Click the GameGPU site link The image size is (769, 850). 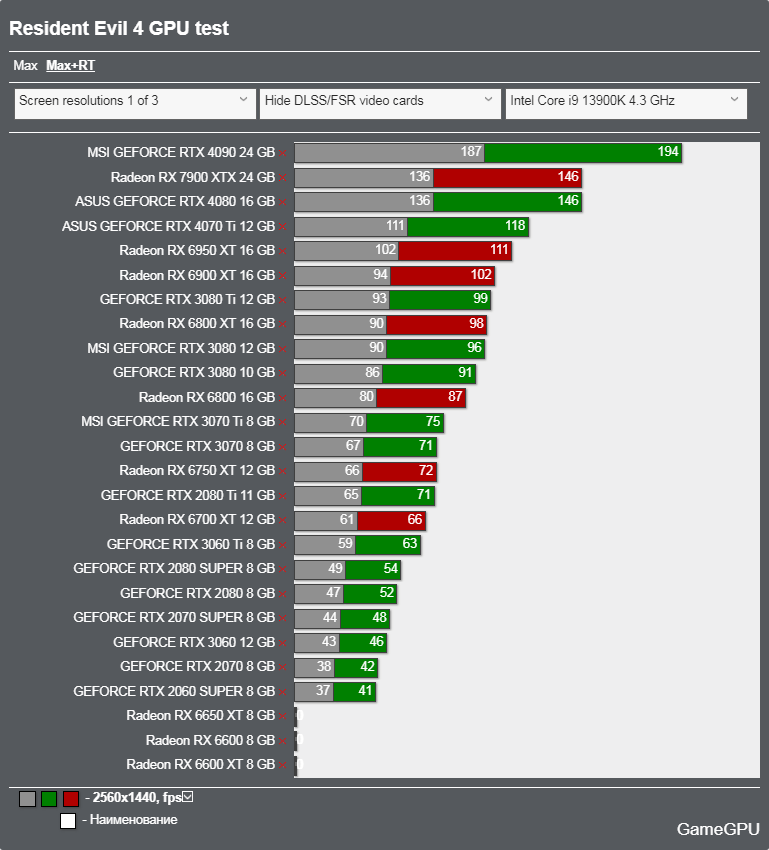718,829
